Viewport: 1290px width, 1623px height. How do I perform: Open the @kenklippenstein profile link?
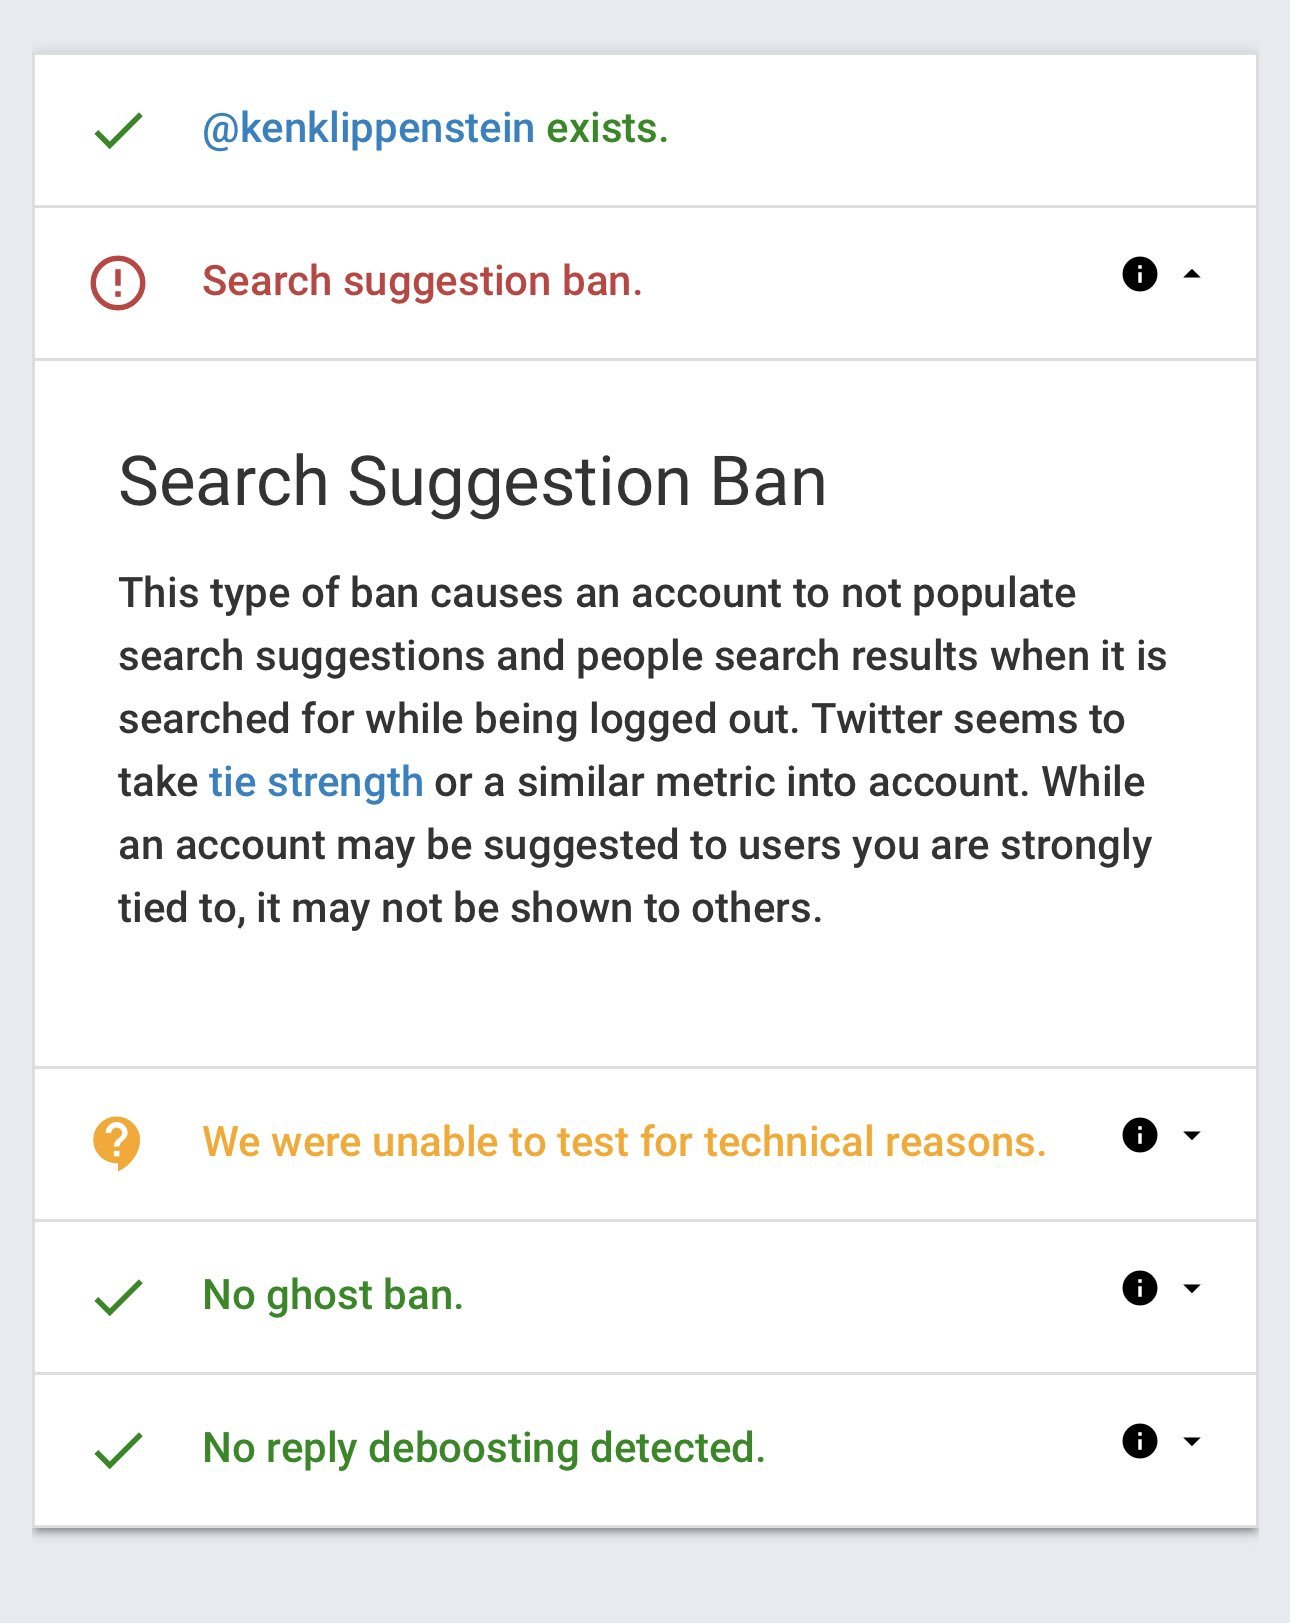coord(368,129)
